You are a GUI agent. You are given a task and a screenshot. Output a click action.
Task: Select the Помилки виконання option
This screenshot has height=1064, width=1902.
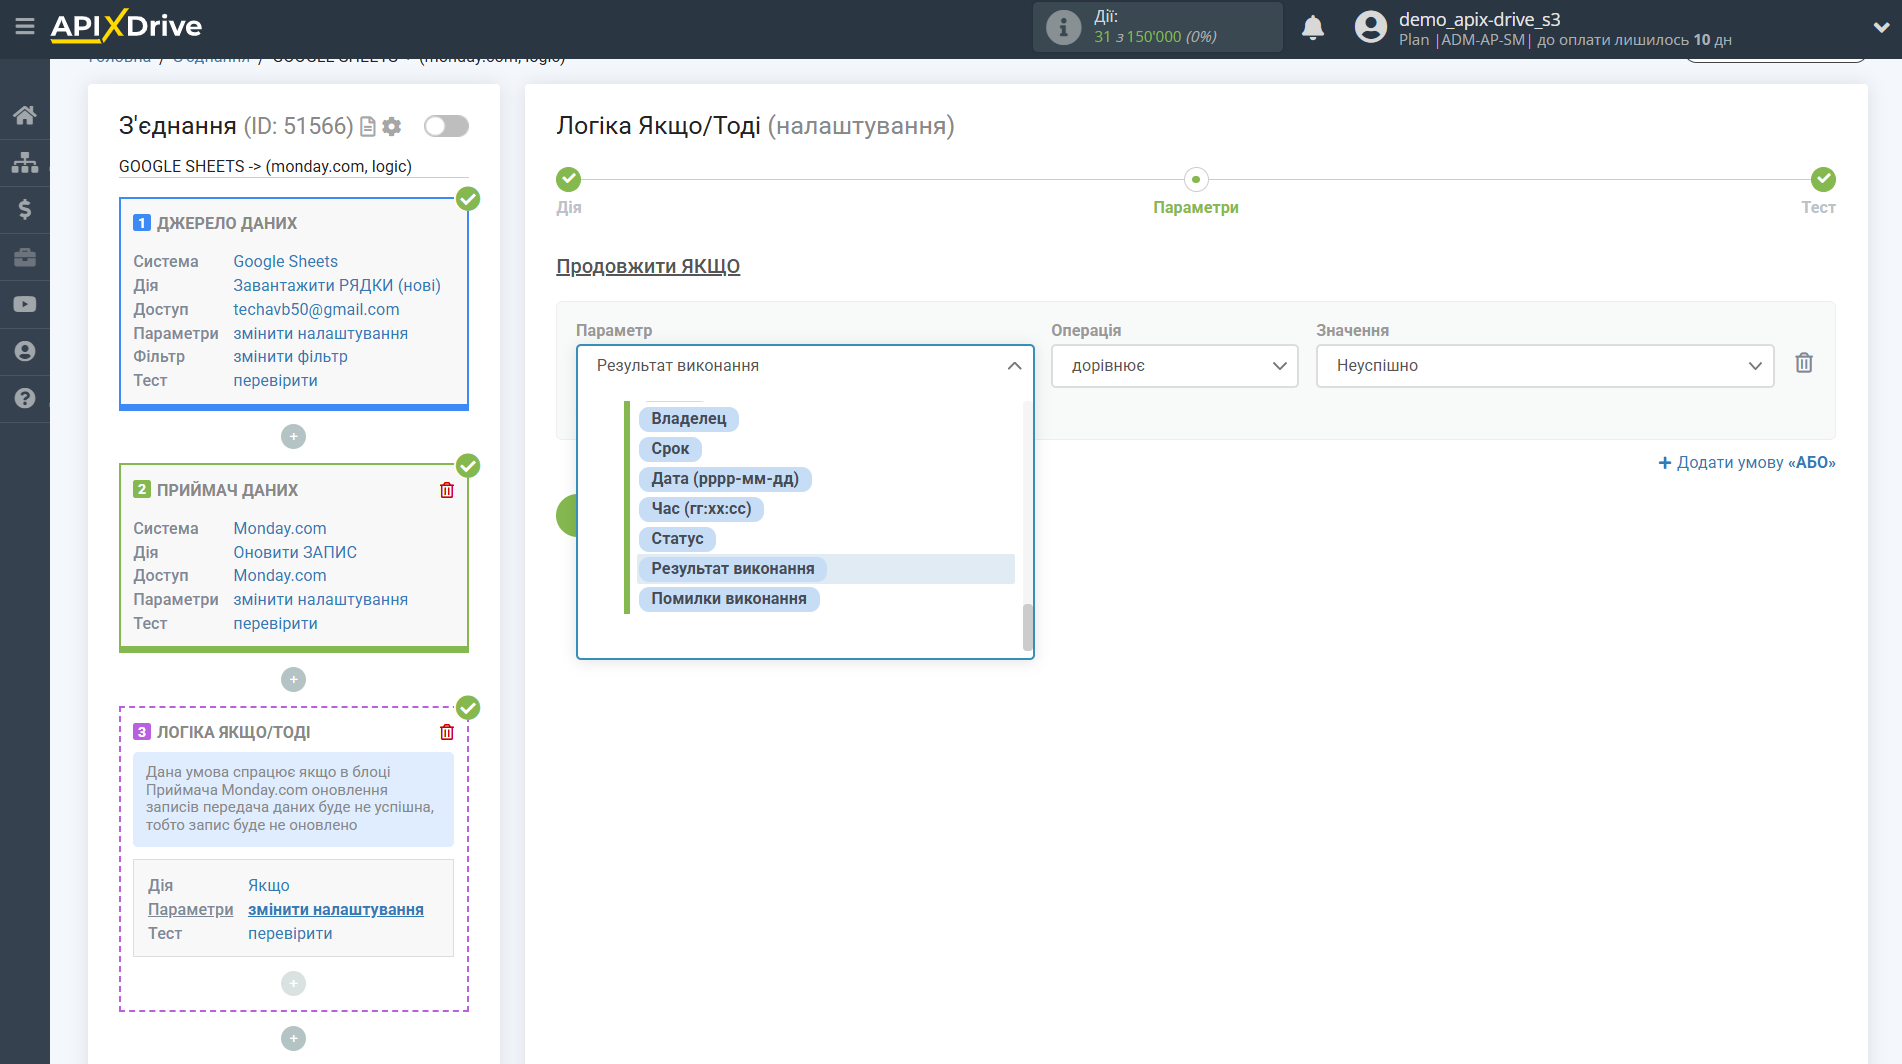tap(729, 599)
